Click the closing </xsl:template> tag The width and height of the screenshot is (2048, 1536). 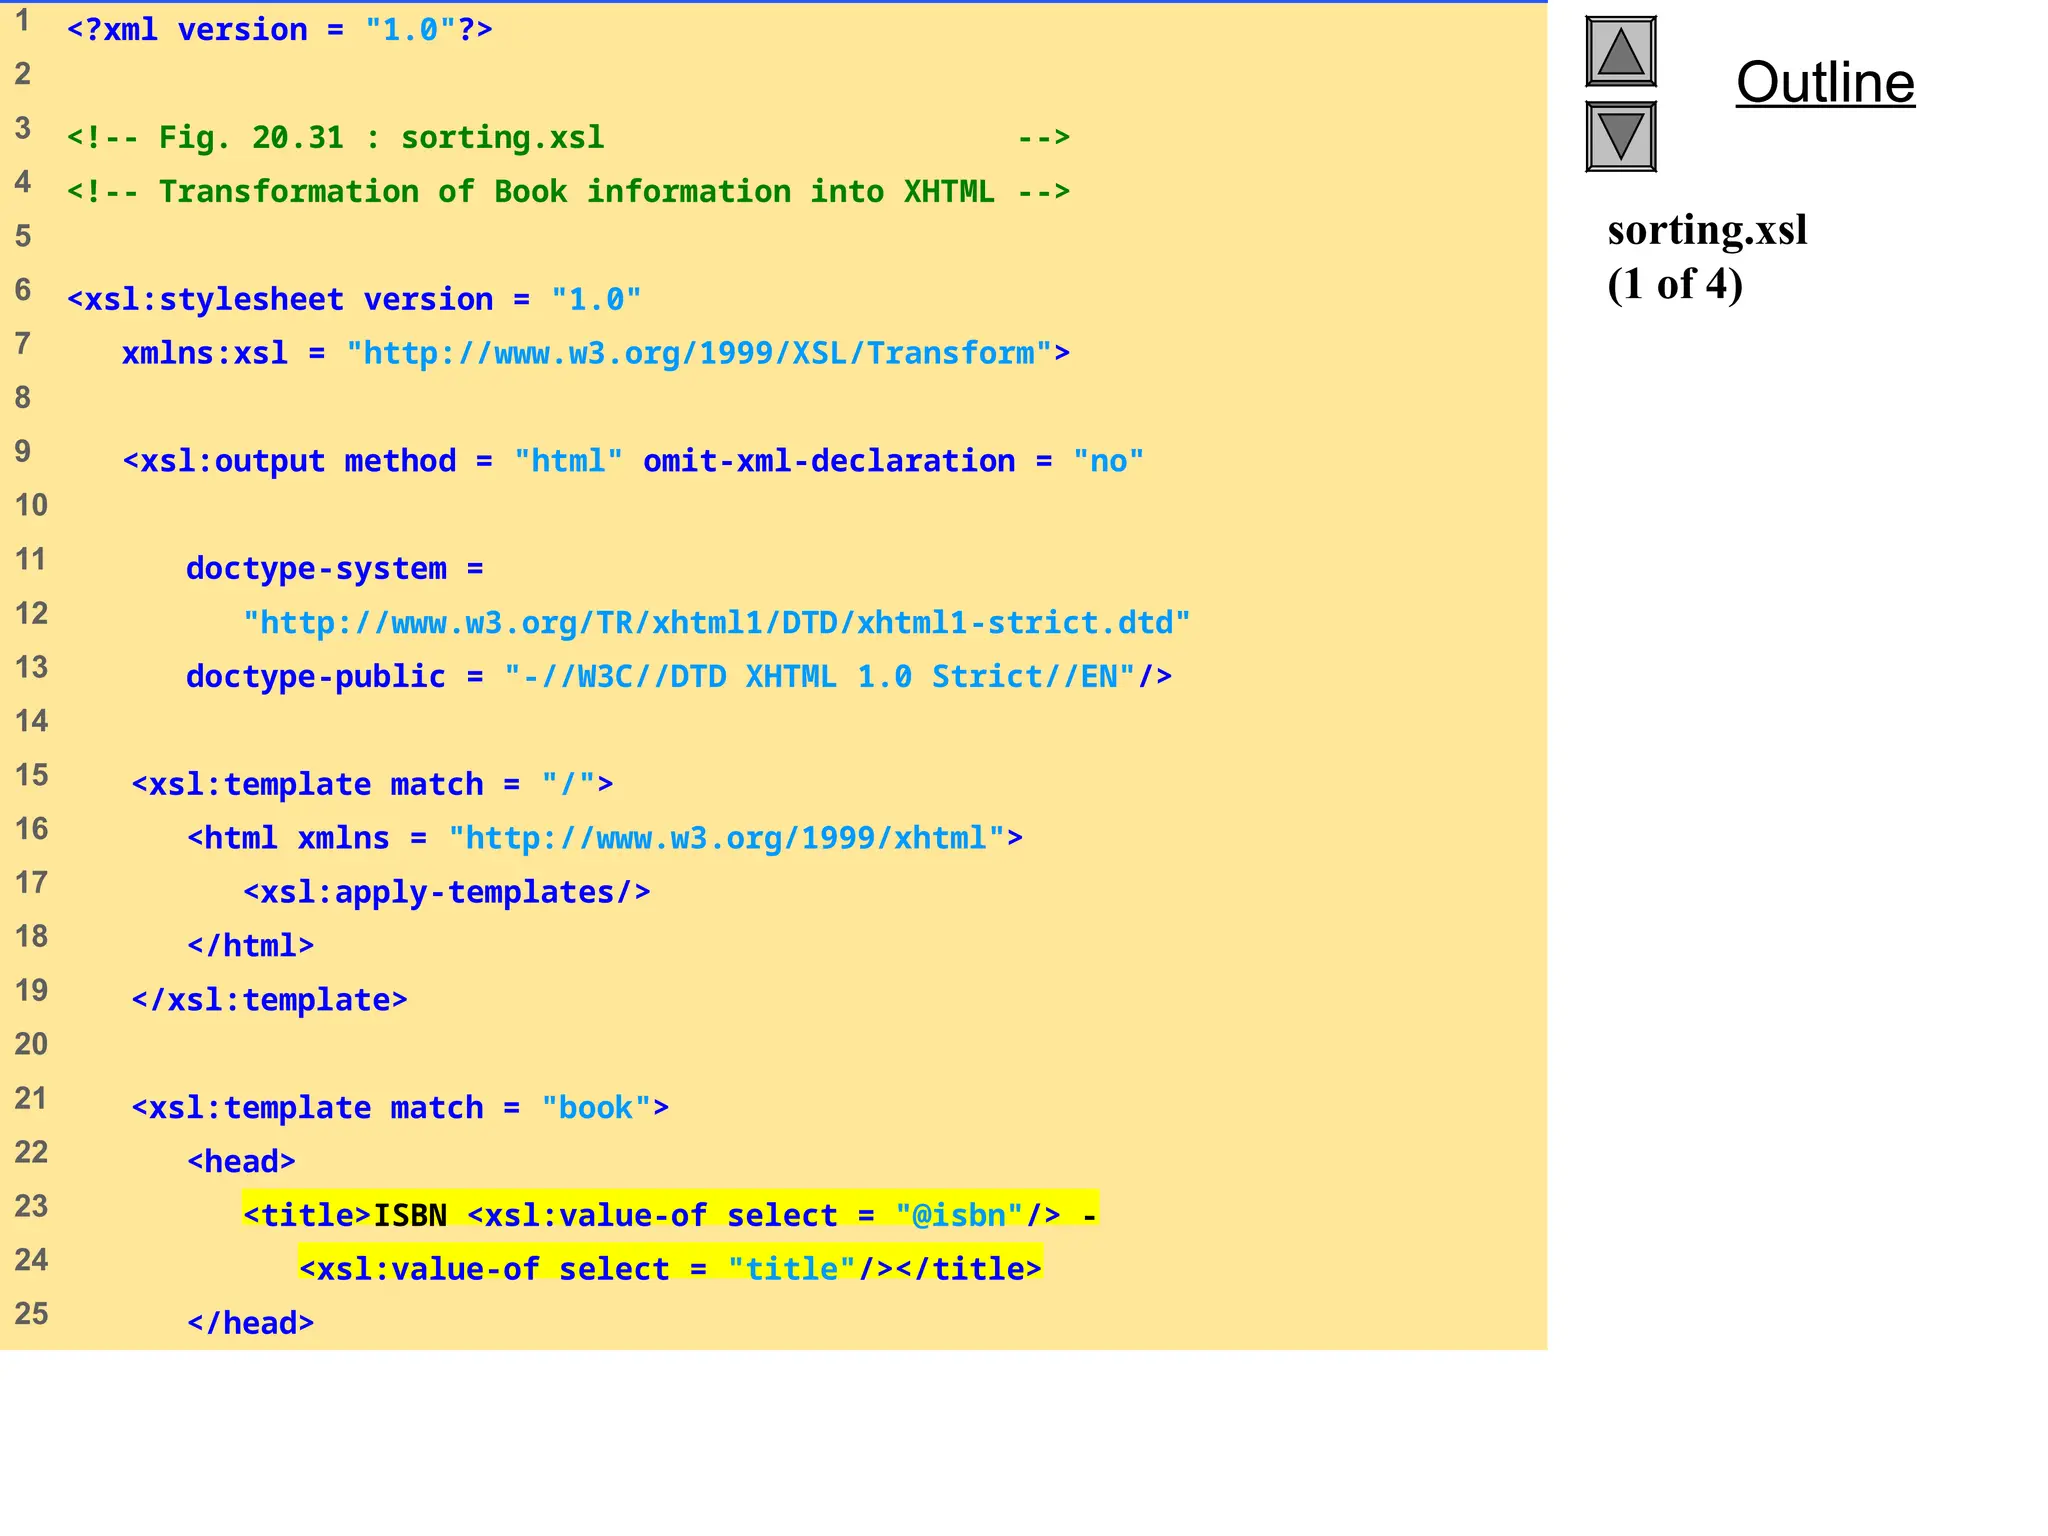[x=270, y=1000]
